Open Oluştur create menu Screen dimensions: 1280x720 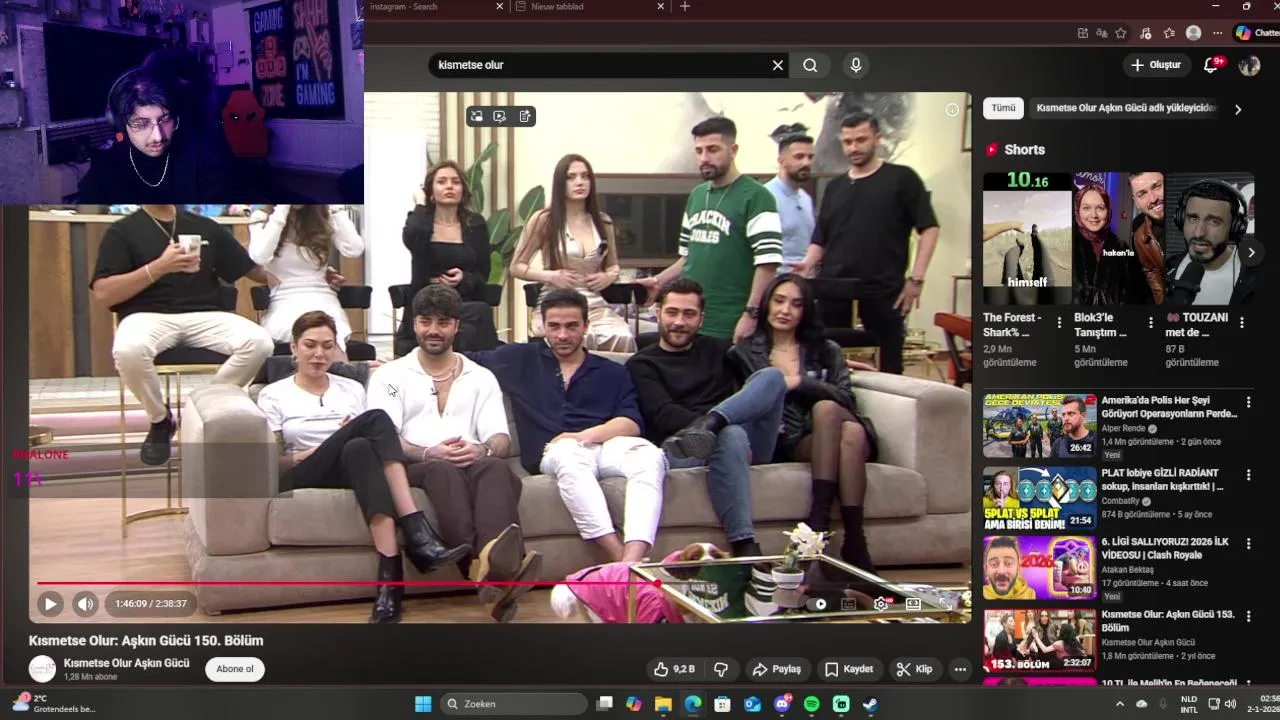[1156, 65]
